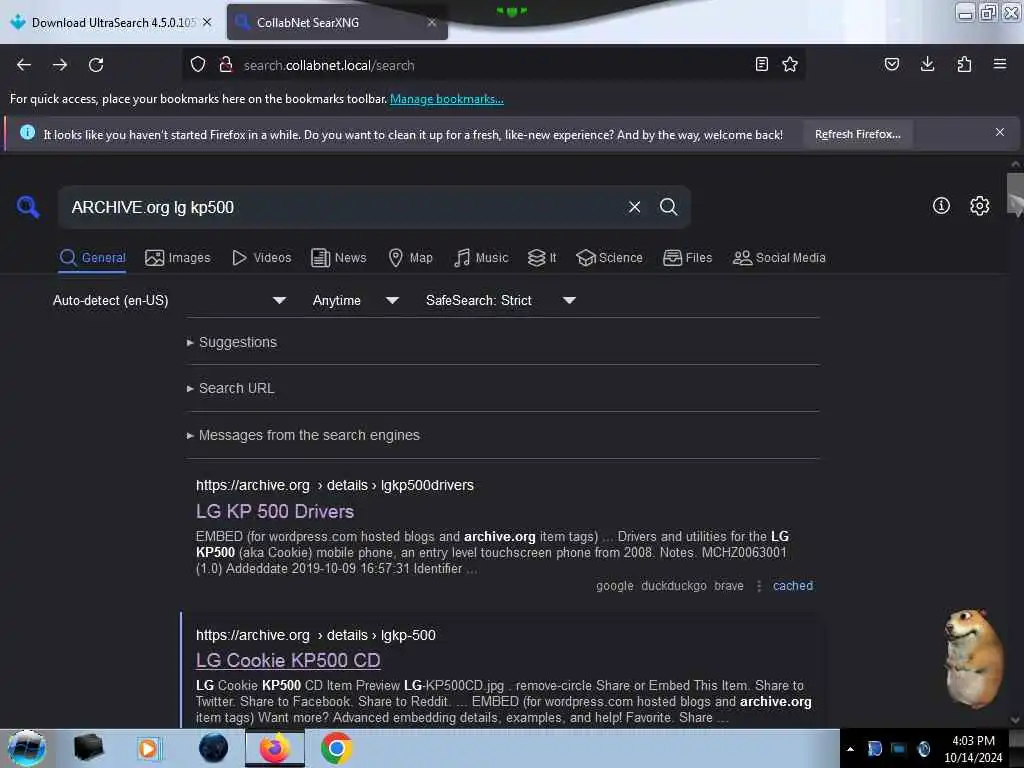
Task: Click the site security lock icon
Action: click(226, 65)
